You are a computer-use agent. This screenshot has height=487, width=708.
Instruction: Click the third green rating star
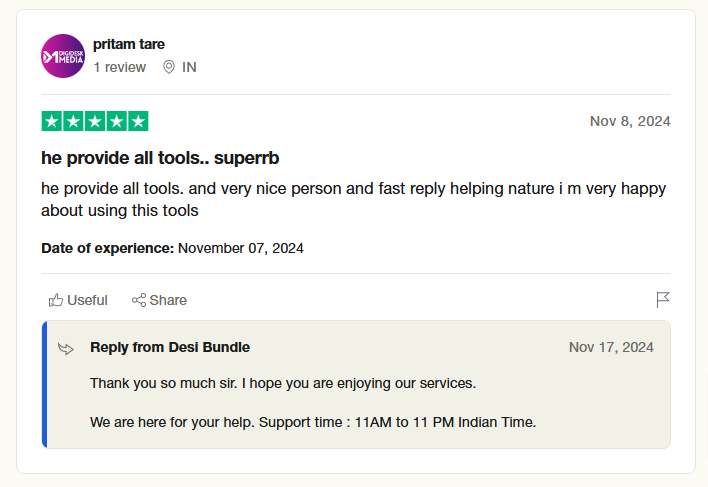pyautogui.click(x=95, y=122)
